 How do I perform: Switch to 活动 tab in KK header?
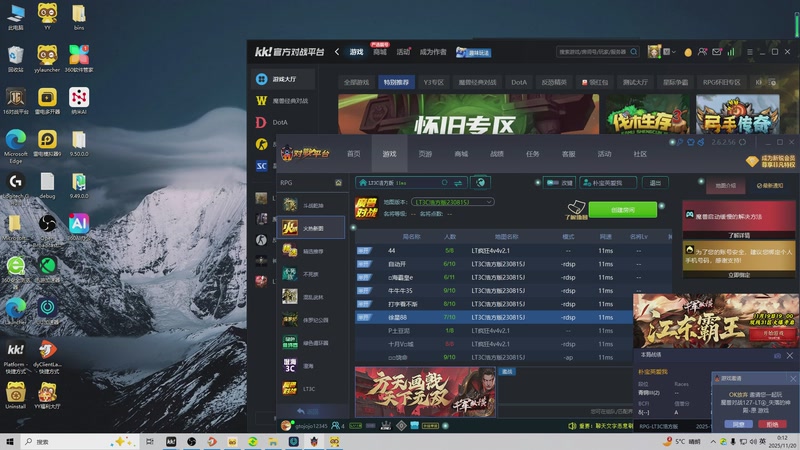coord(403,52)
